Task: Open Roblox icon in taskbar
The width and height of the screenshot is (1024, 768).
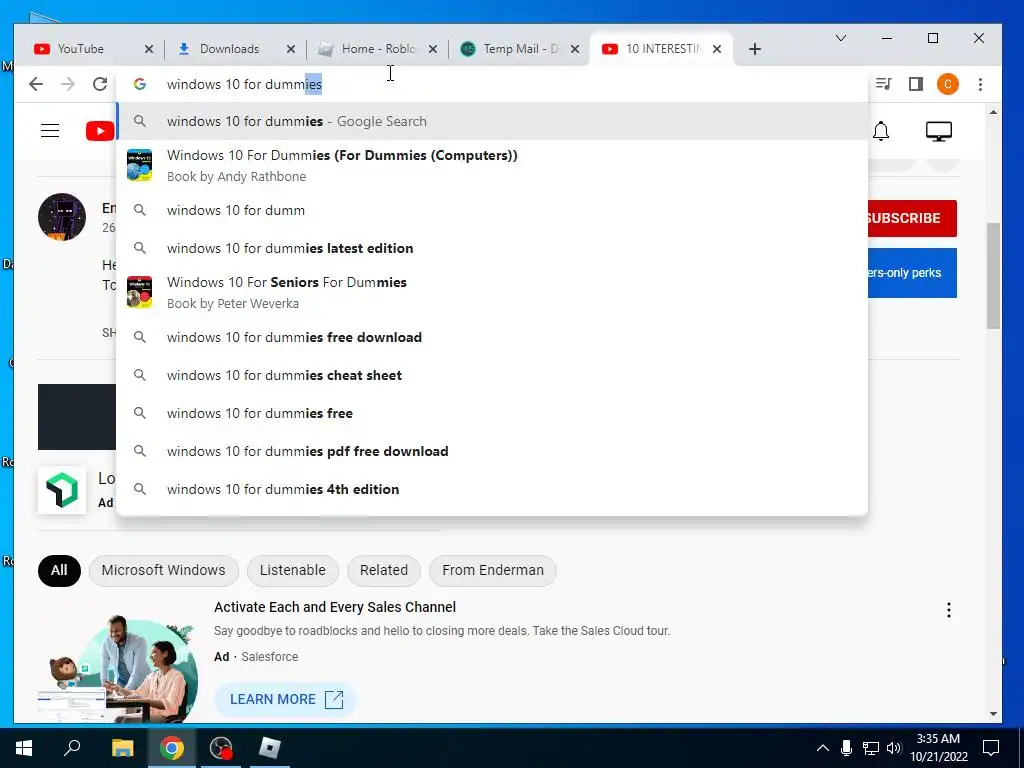Action: [x=270, y=748]
